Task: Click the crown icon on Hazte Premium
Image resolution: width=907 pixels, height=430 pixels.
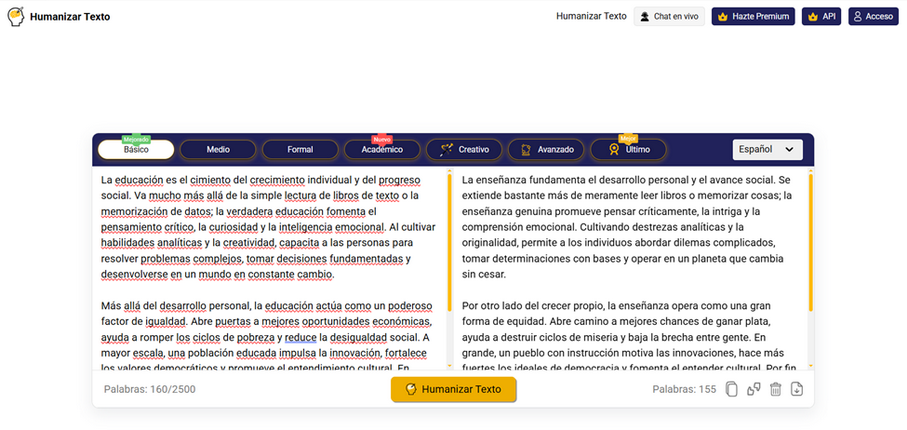Action: [x=722, y=17]
